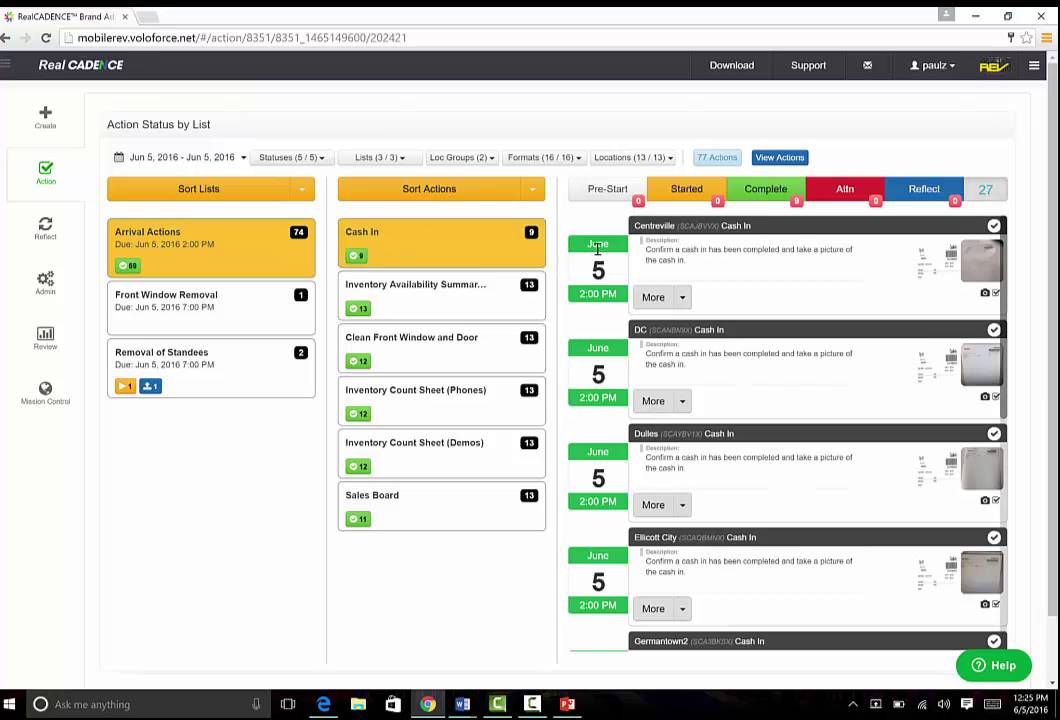1060x720 pixels.
Task: Click More button on DC Cash In card
Action: [653, 402]
